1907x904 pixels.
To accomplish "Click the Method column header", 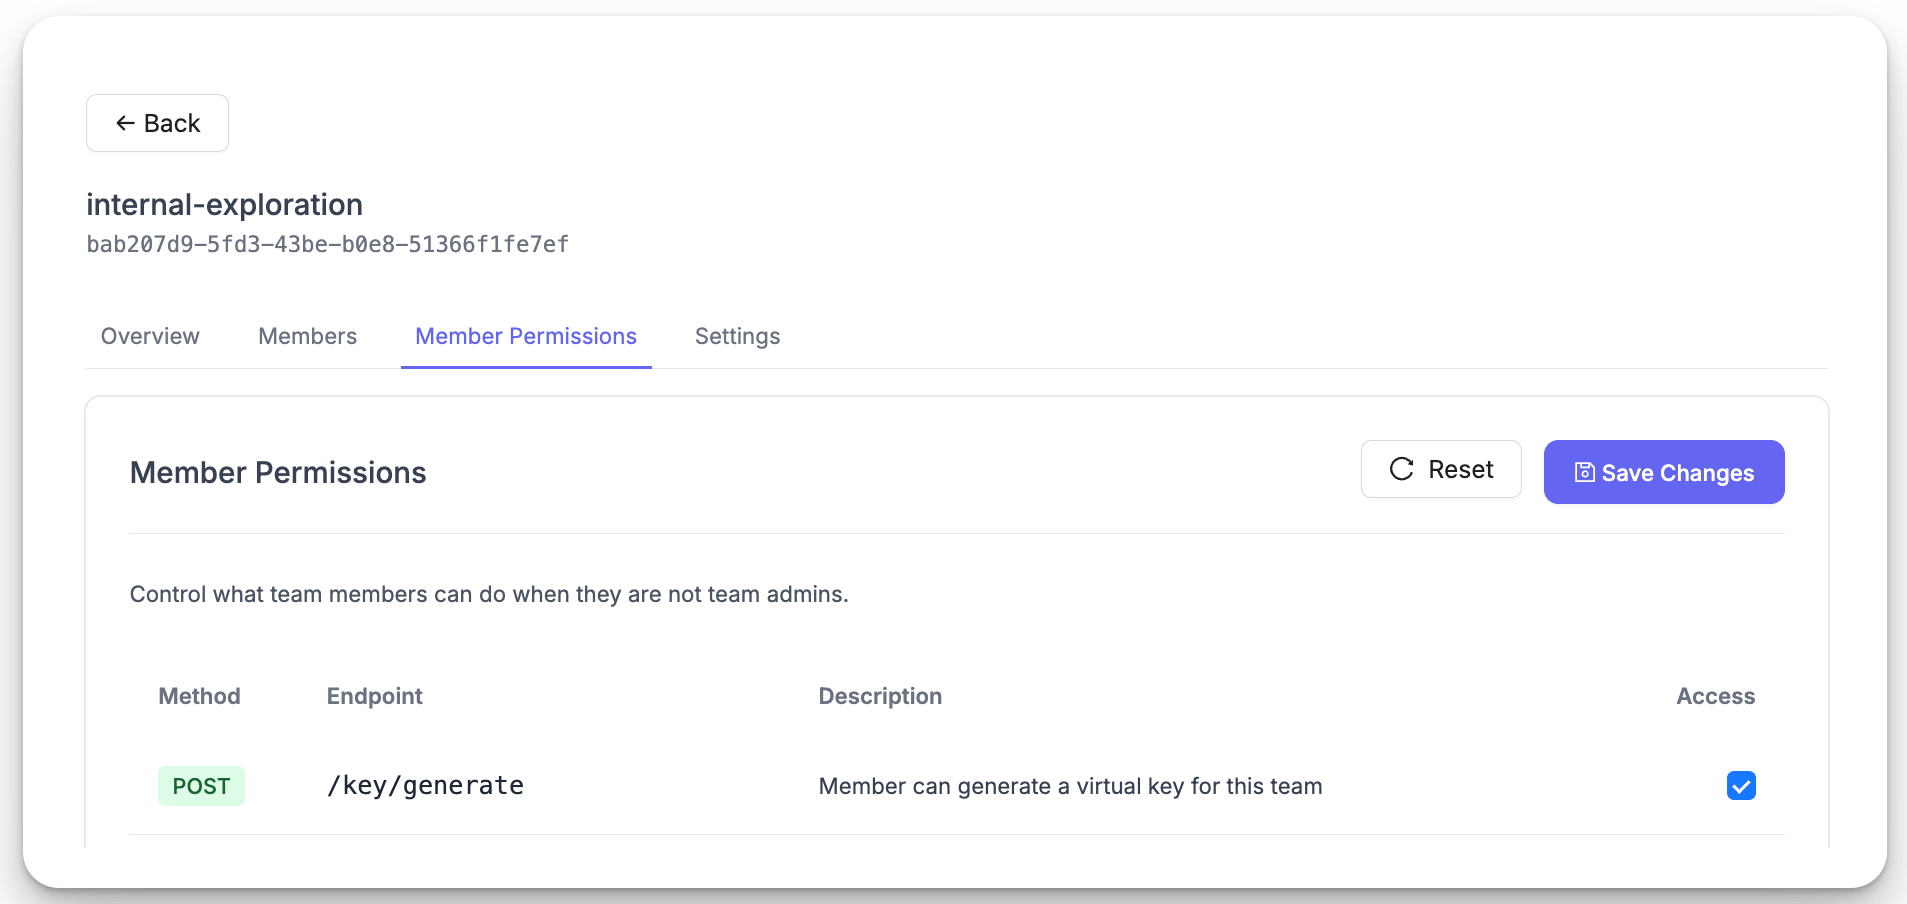I will coord(199,696).
